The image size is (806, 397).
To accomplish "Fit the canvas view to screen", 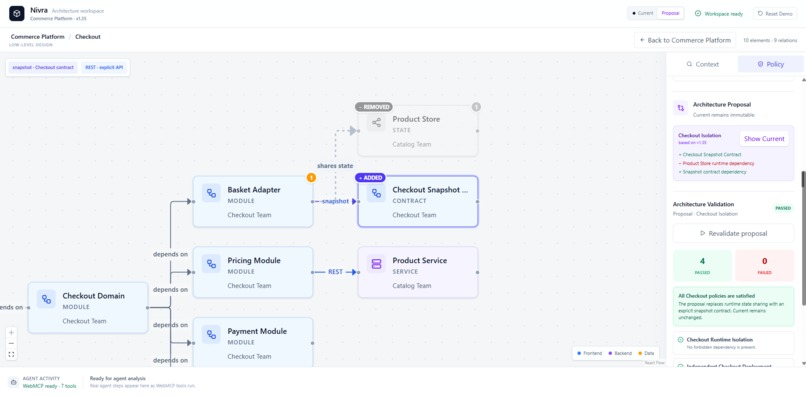I will (x=11, y=354).
